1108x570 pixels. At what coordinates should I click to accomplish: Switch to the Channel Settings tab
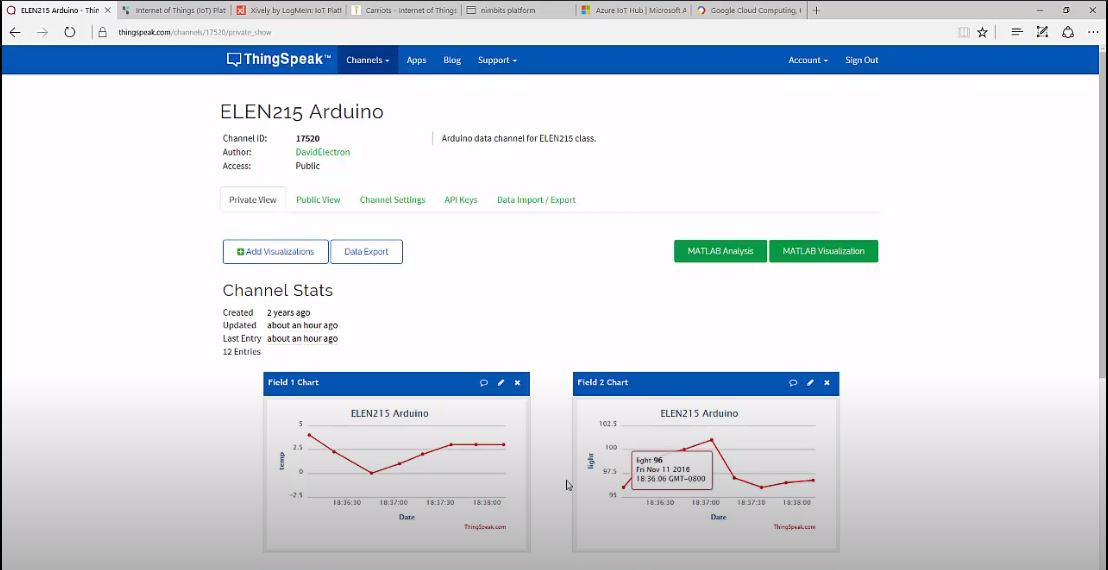pos(392,200)
